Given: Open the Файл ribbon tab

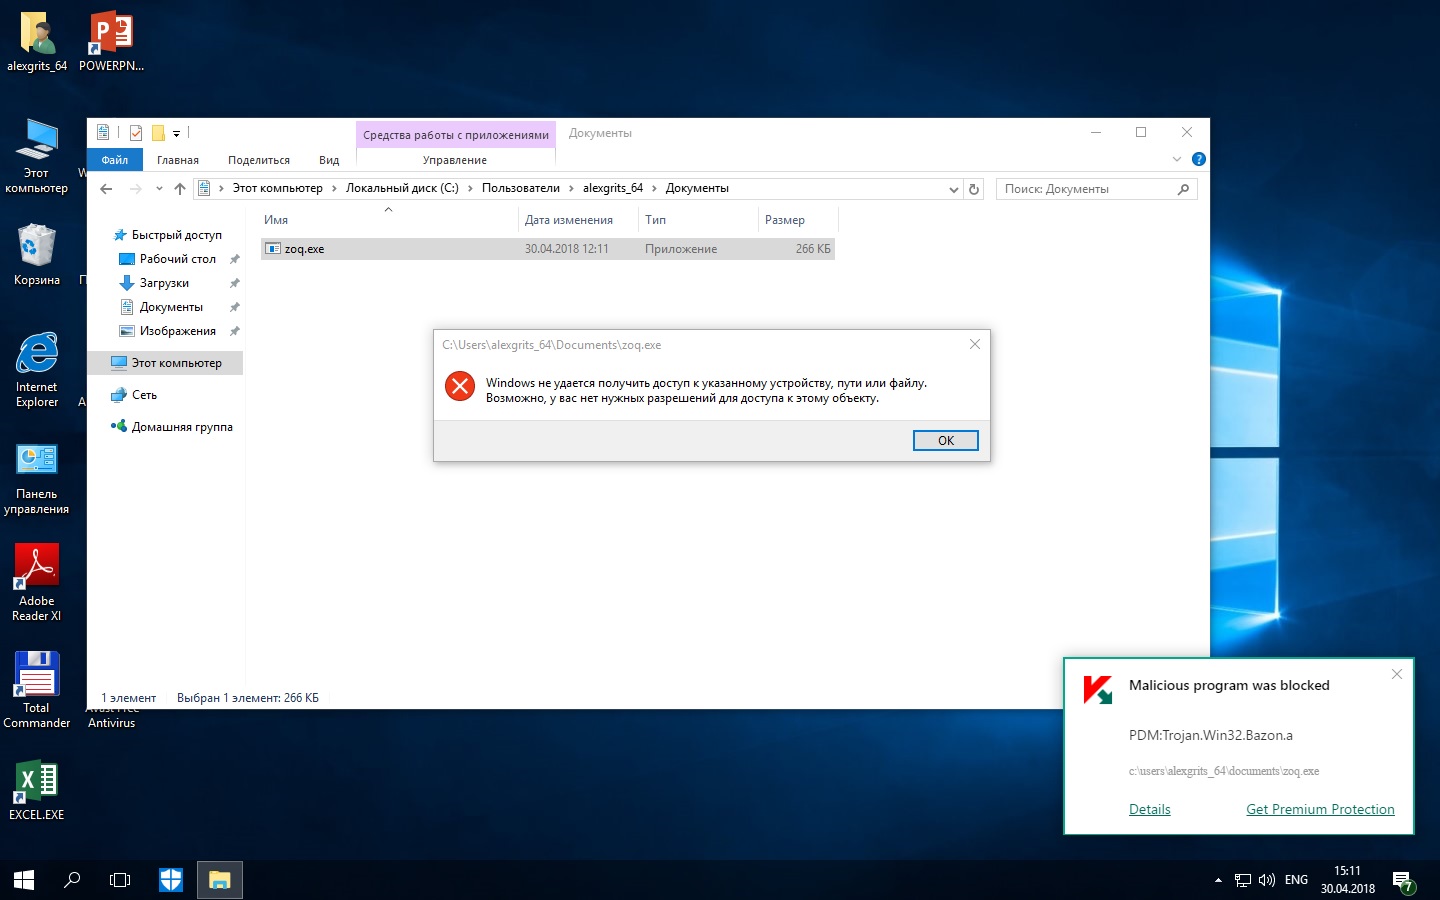Looking at the screenshot, I should (x=115, y=160).
